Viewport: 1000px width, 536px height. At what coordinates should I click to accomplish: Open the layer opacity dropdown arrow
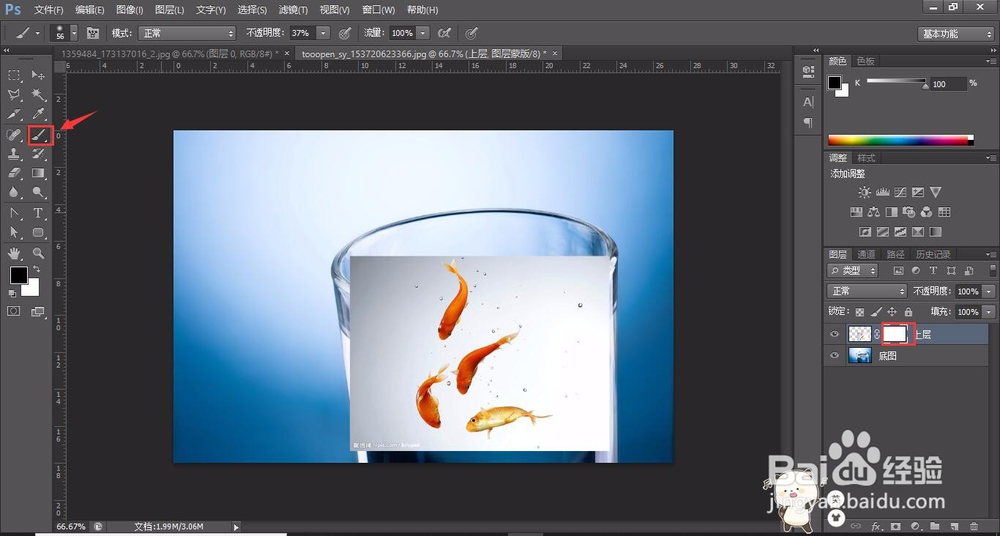(x=989, y=291)
